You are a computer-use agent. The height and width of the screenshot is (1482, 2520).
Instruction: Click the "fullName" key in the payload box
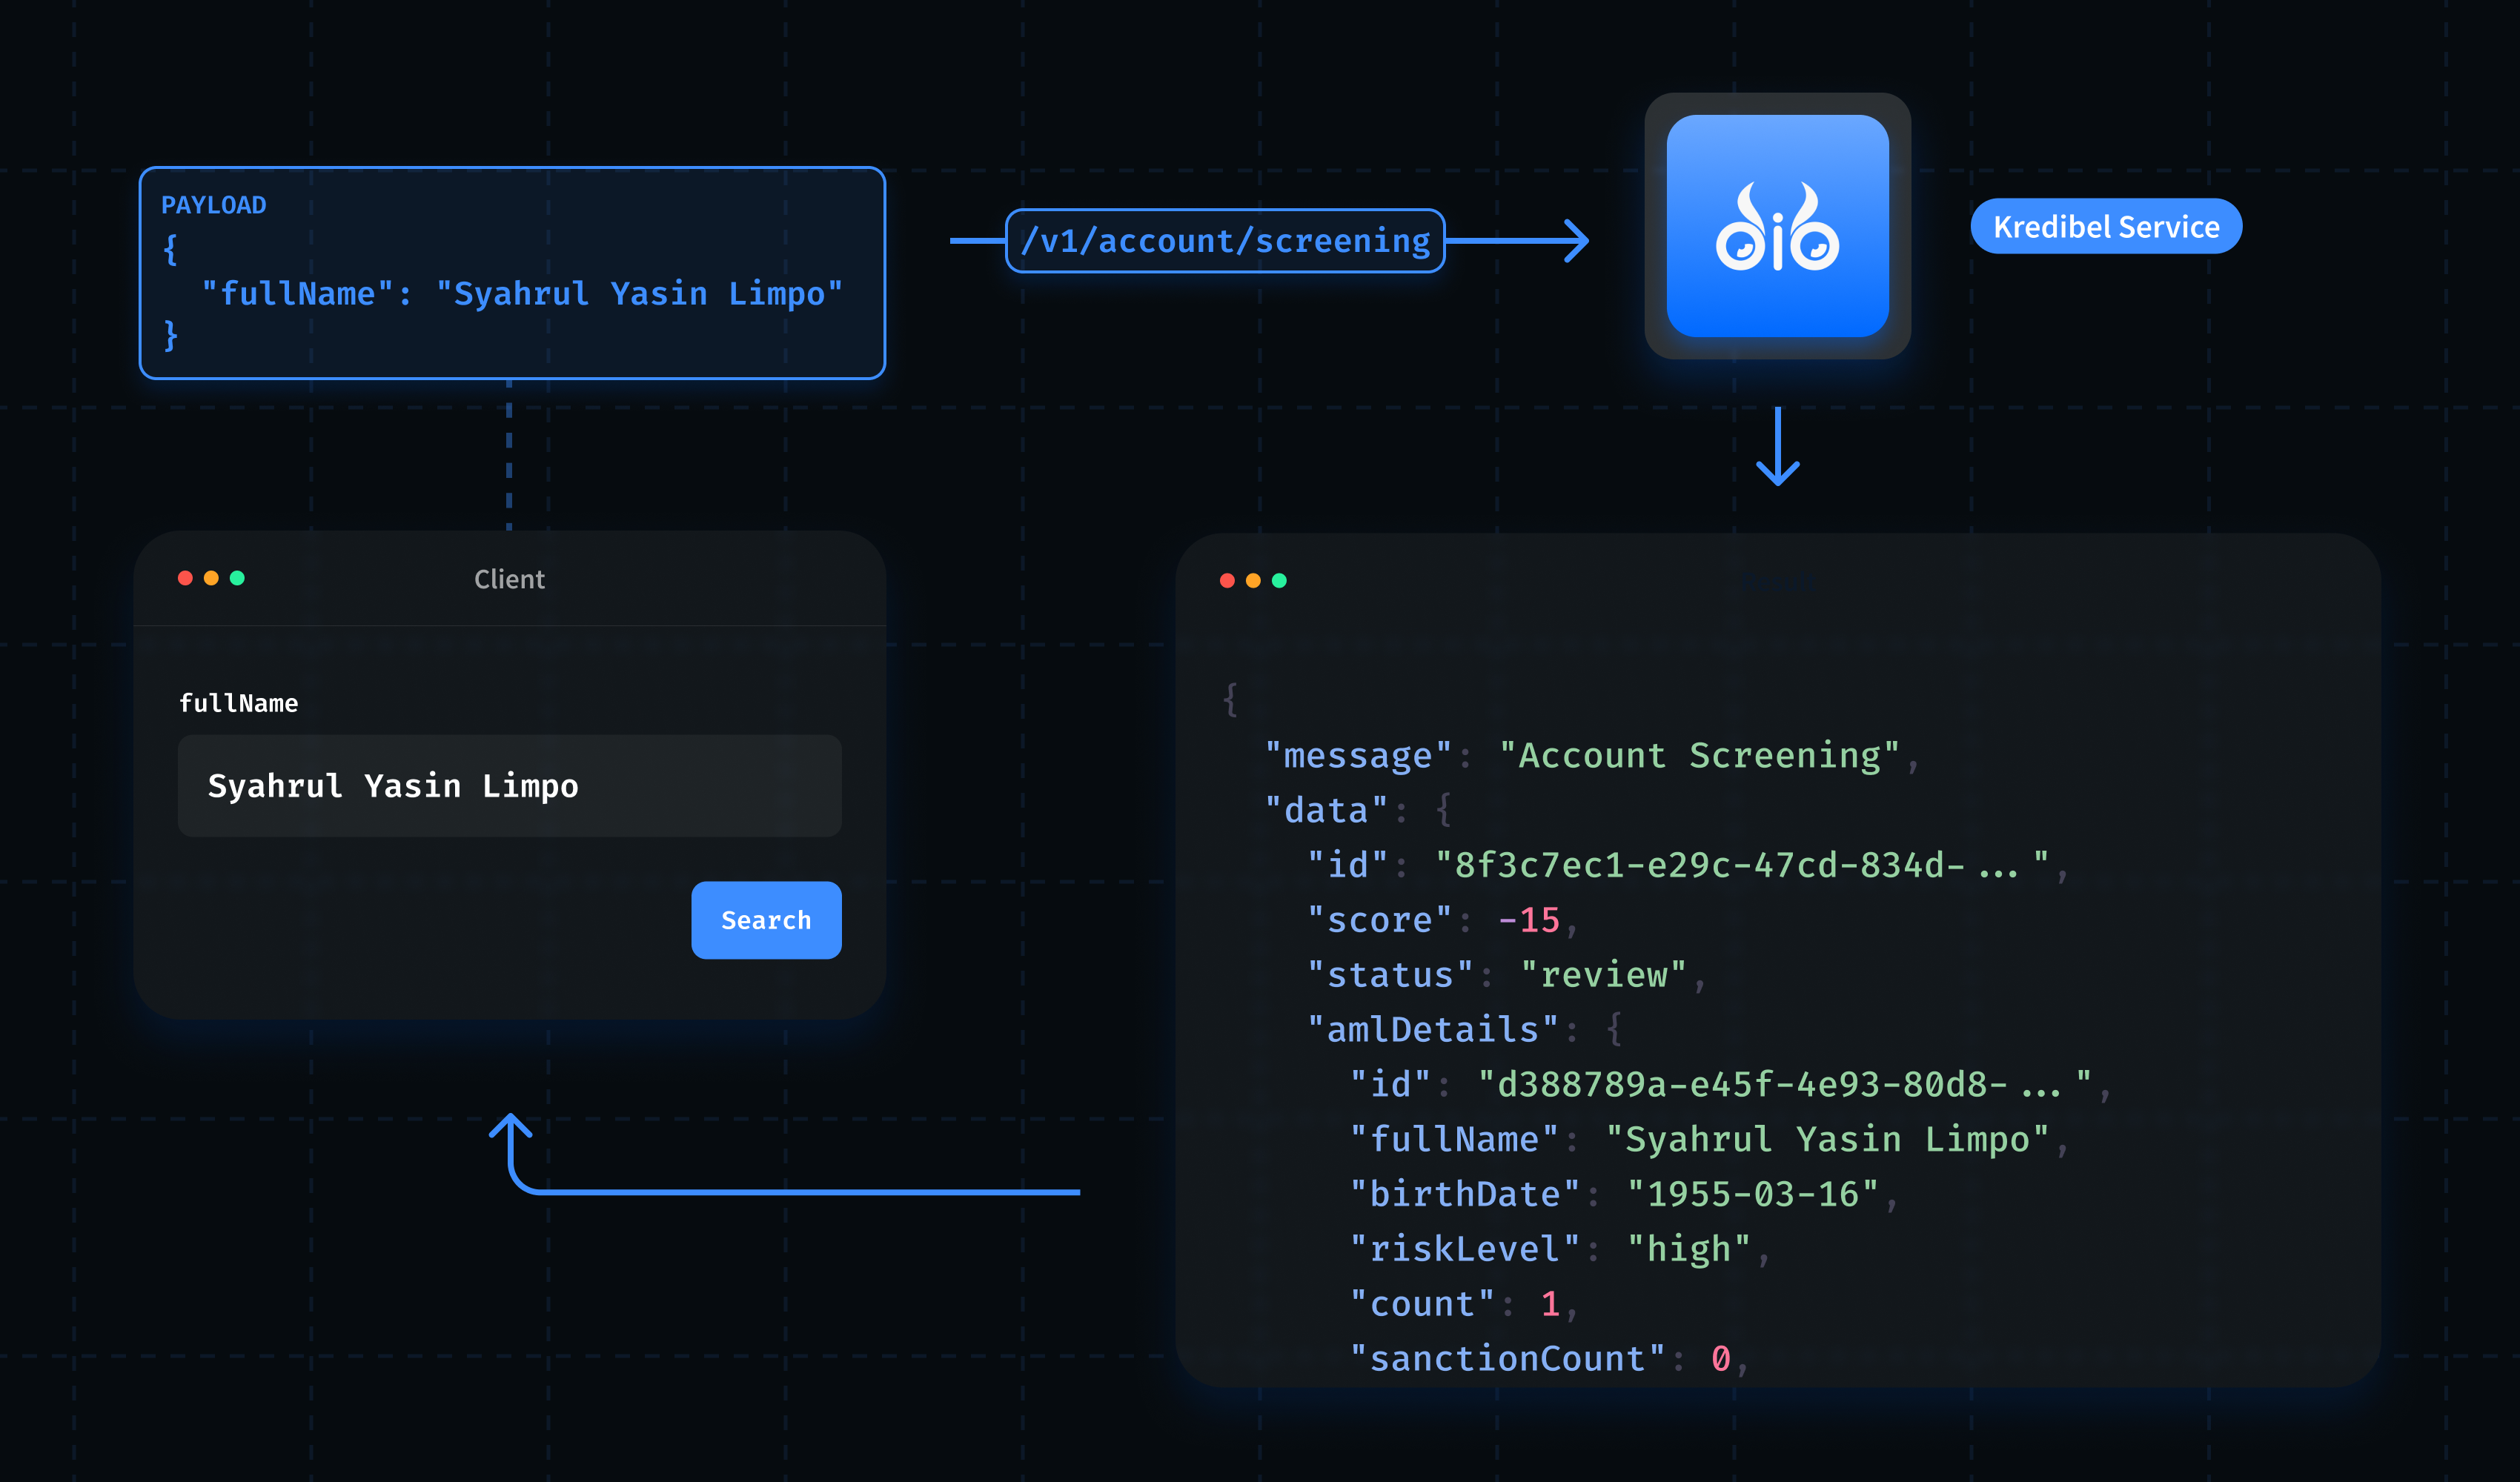point(298,293)
